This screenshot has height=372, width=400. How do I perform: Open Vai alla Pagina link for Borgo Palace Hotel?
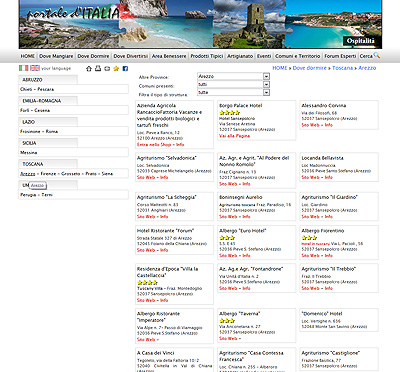point(234,136)
